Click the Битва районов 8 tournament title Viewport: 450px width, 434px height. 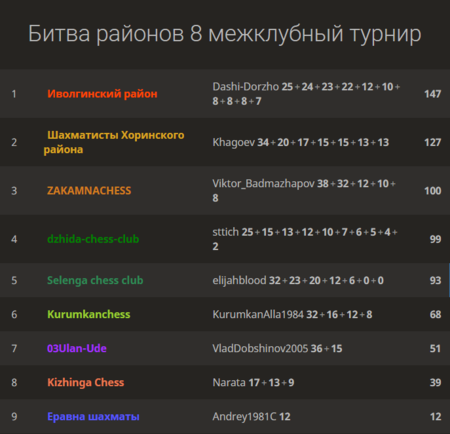click(225, 34)
